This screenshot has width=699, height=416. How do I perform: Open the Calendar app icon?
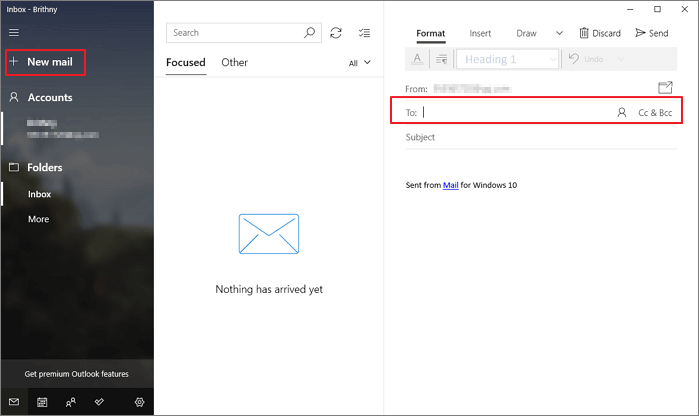click(x=42, y=402)
